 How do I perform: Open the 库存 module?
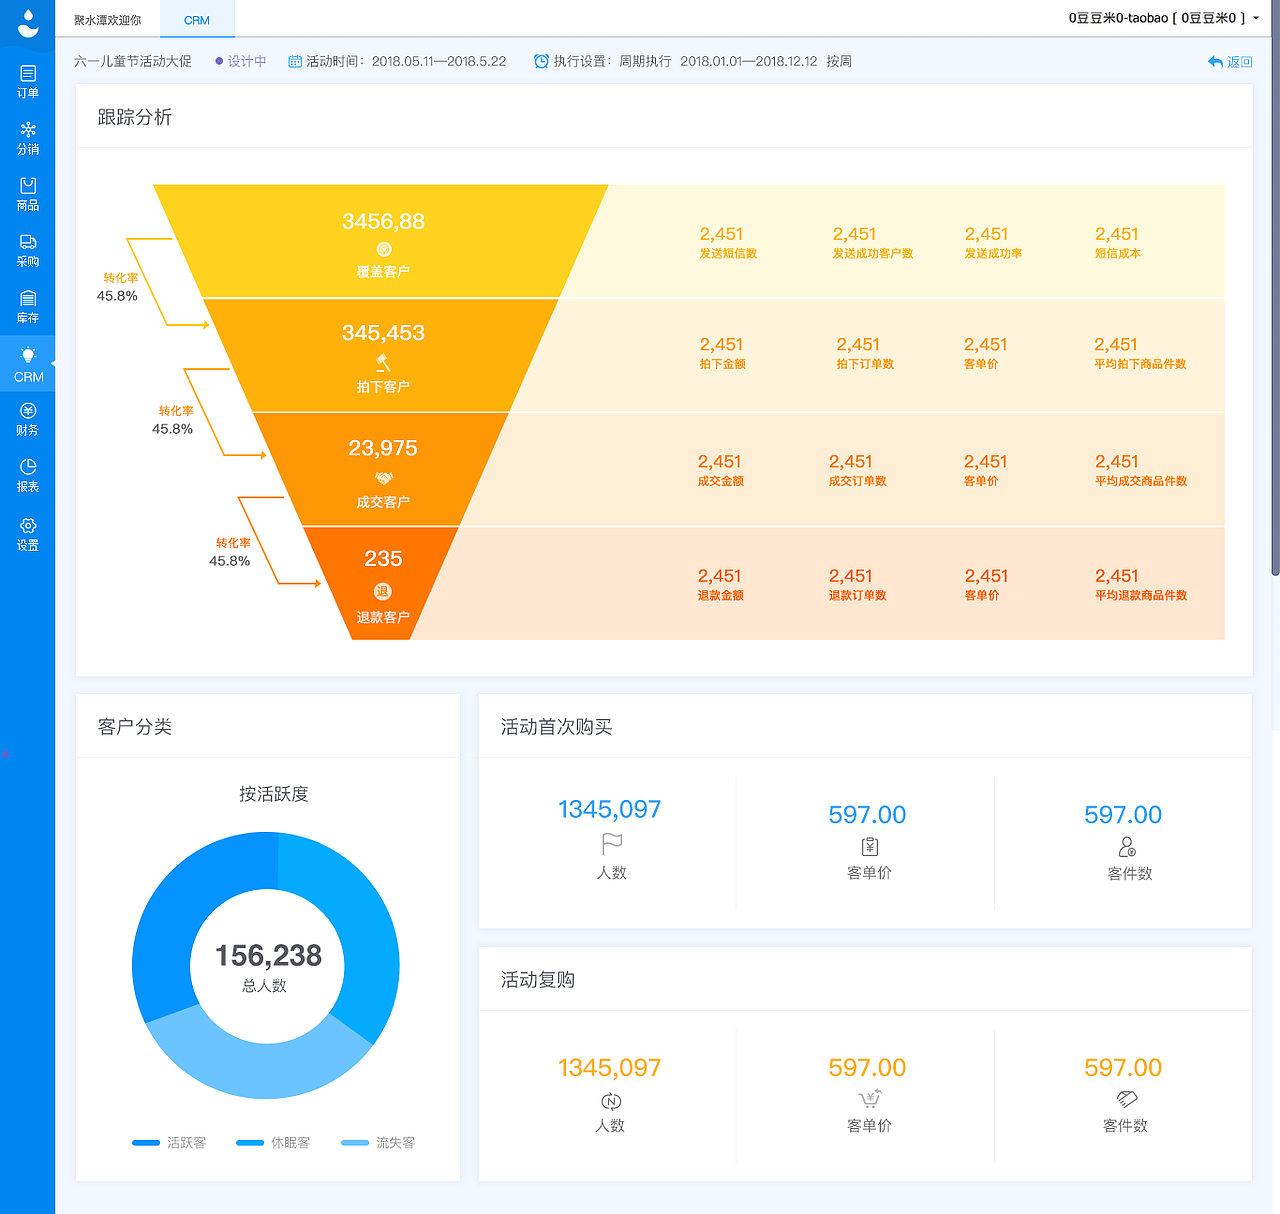pyautogui.click(x=27, y=305)
